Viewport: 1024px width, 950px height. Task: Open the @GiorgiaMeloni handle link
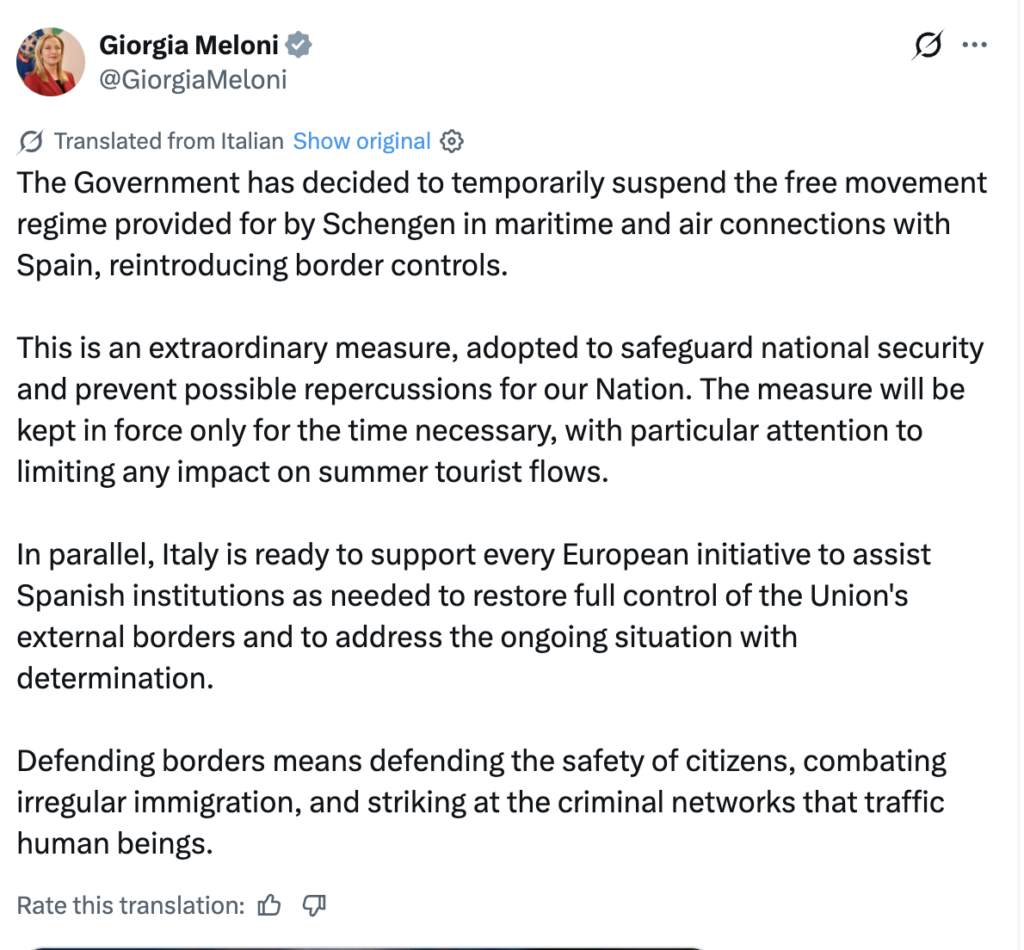tap(193, 80)
